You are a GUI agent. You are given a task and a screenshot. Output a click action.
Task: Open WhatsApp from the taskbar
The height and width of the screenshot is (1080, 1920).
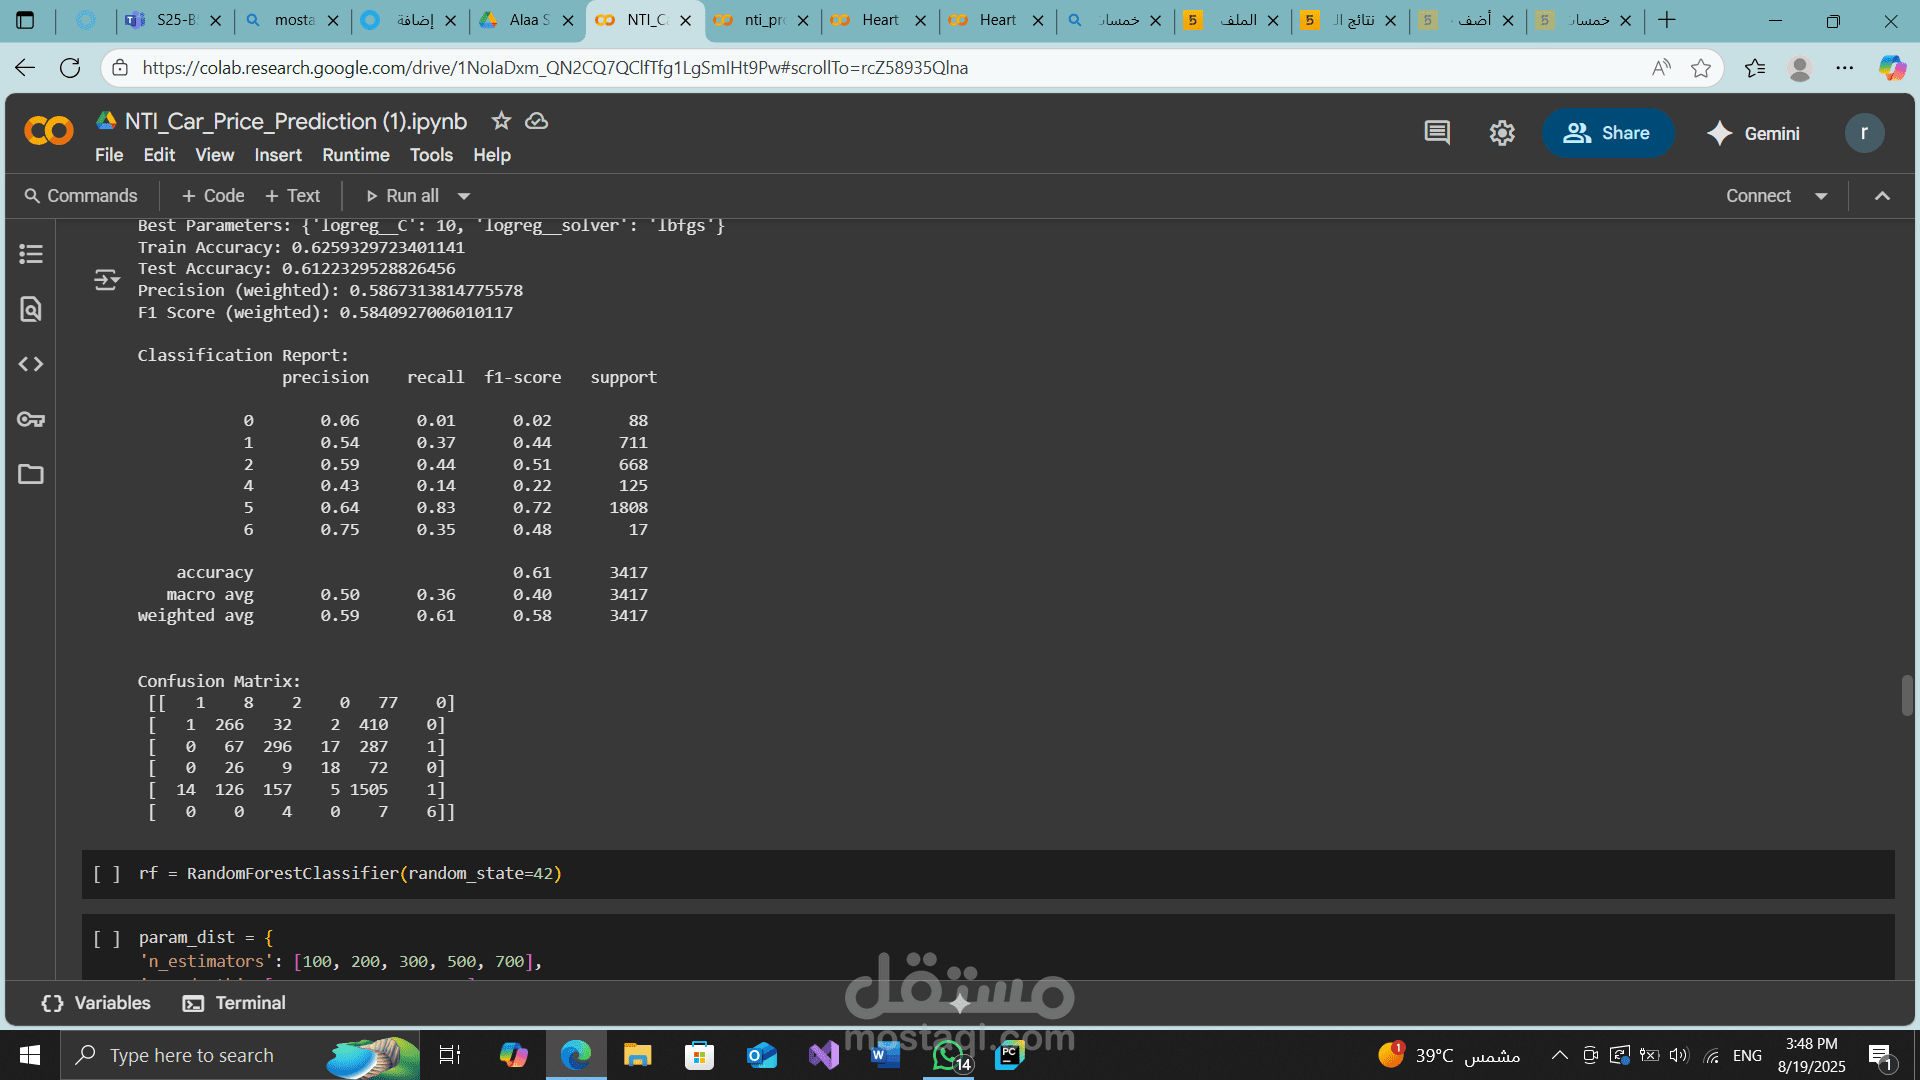tap(950, 1055)
